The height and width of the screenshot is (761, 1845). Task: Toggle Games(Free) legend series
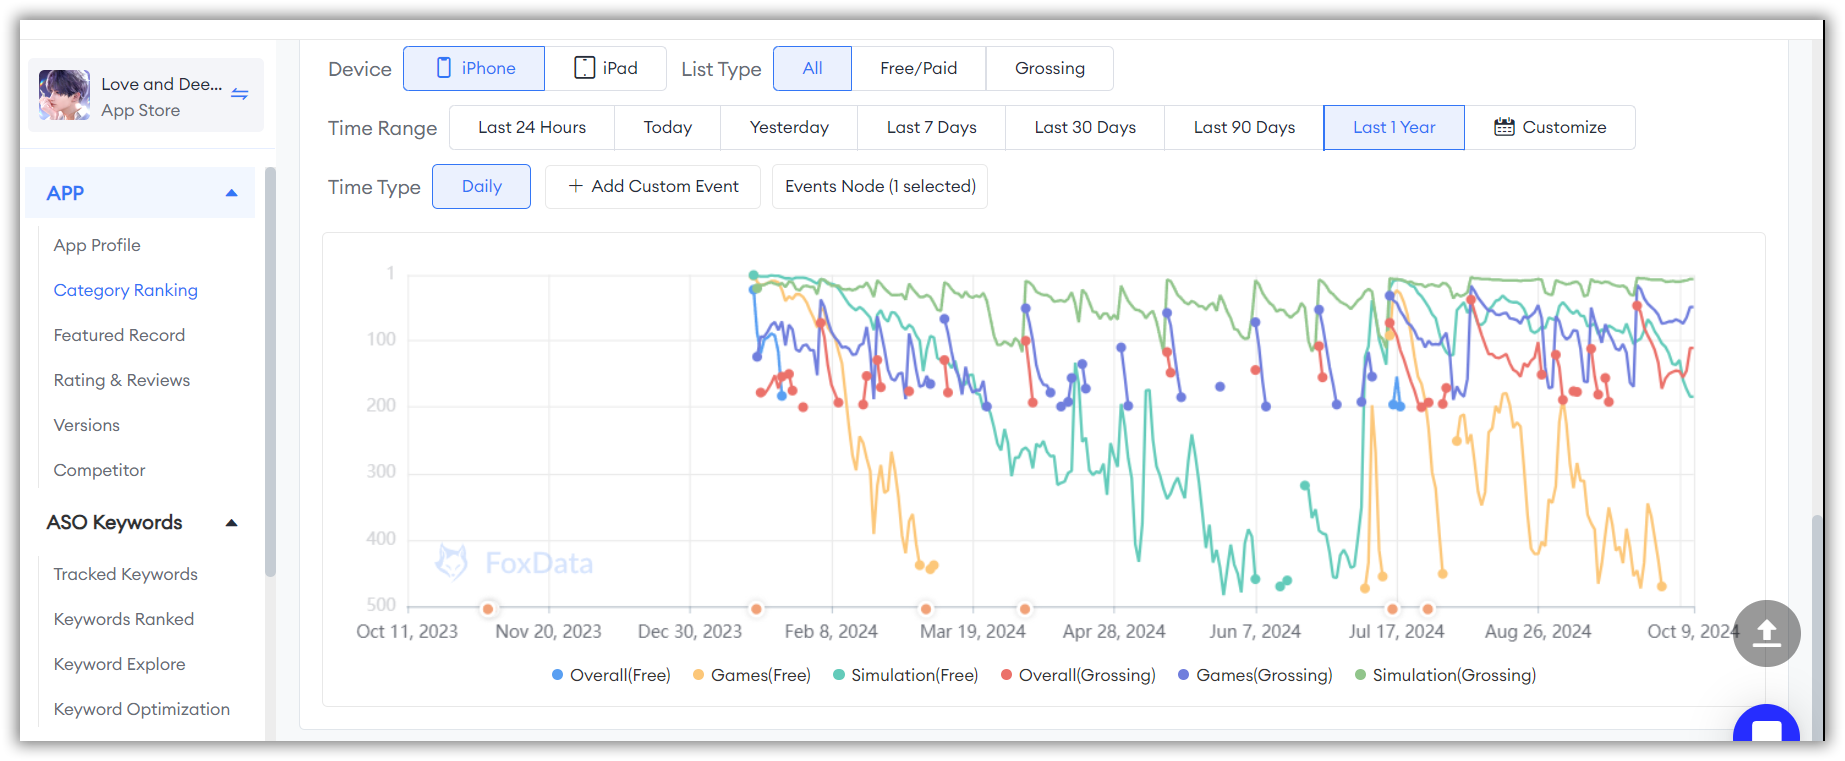click(752, 675)
